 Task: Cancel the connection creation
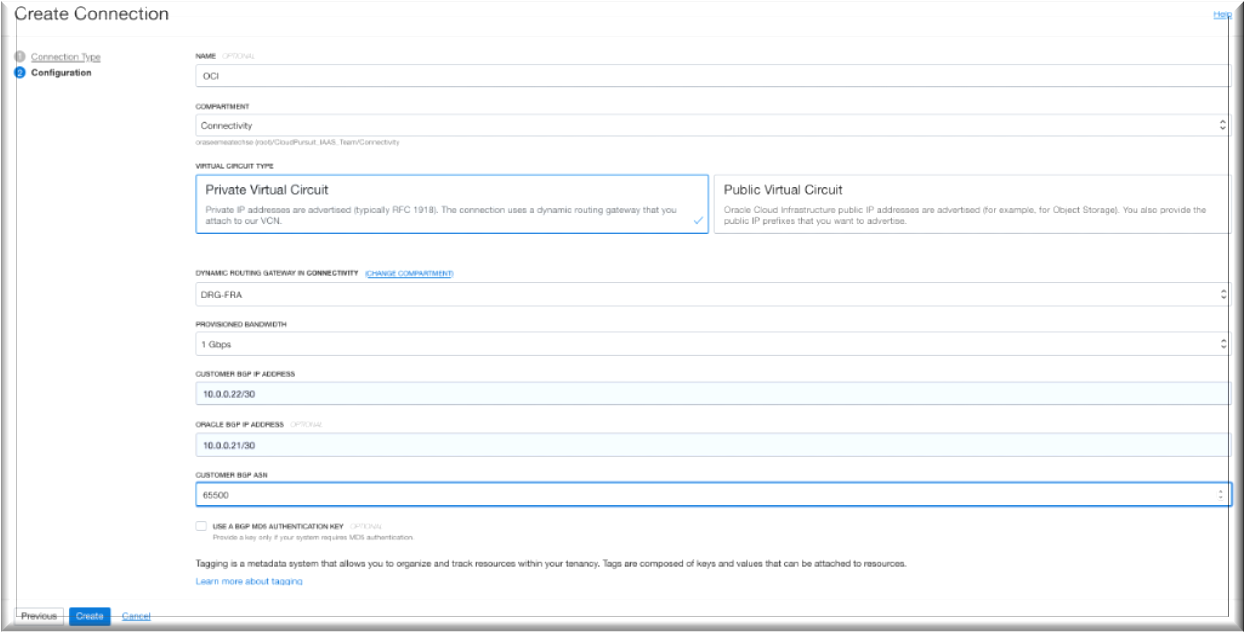tap(136, 616)
